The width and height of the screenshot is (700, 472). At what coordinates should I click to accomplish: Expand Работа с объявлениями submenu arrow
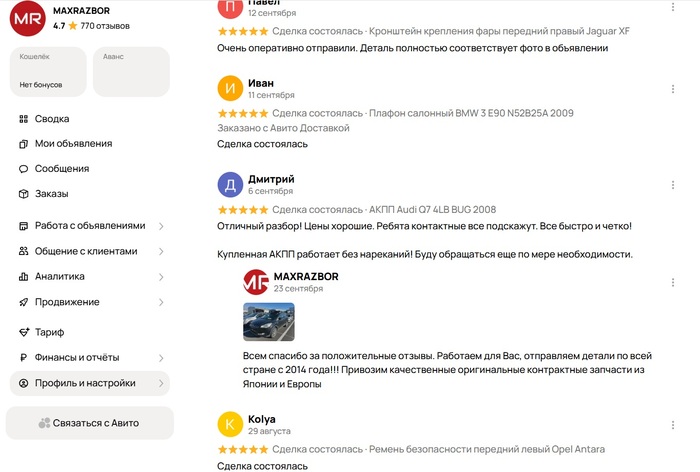coord(161,226)
